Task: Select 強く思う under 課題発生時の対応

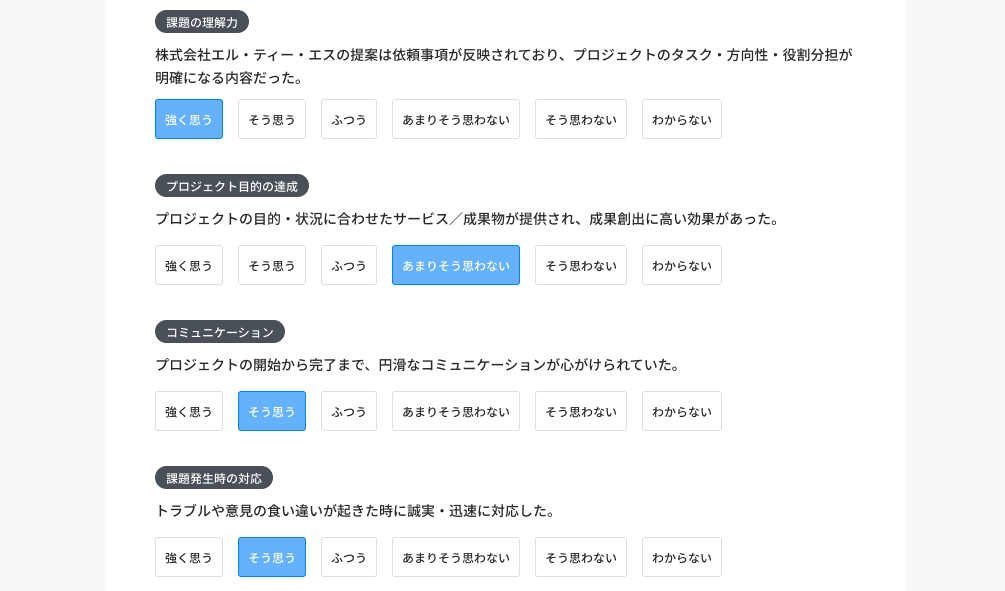Action: click(188, 557)
